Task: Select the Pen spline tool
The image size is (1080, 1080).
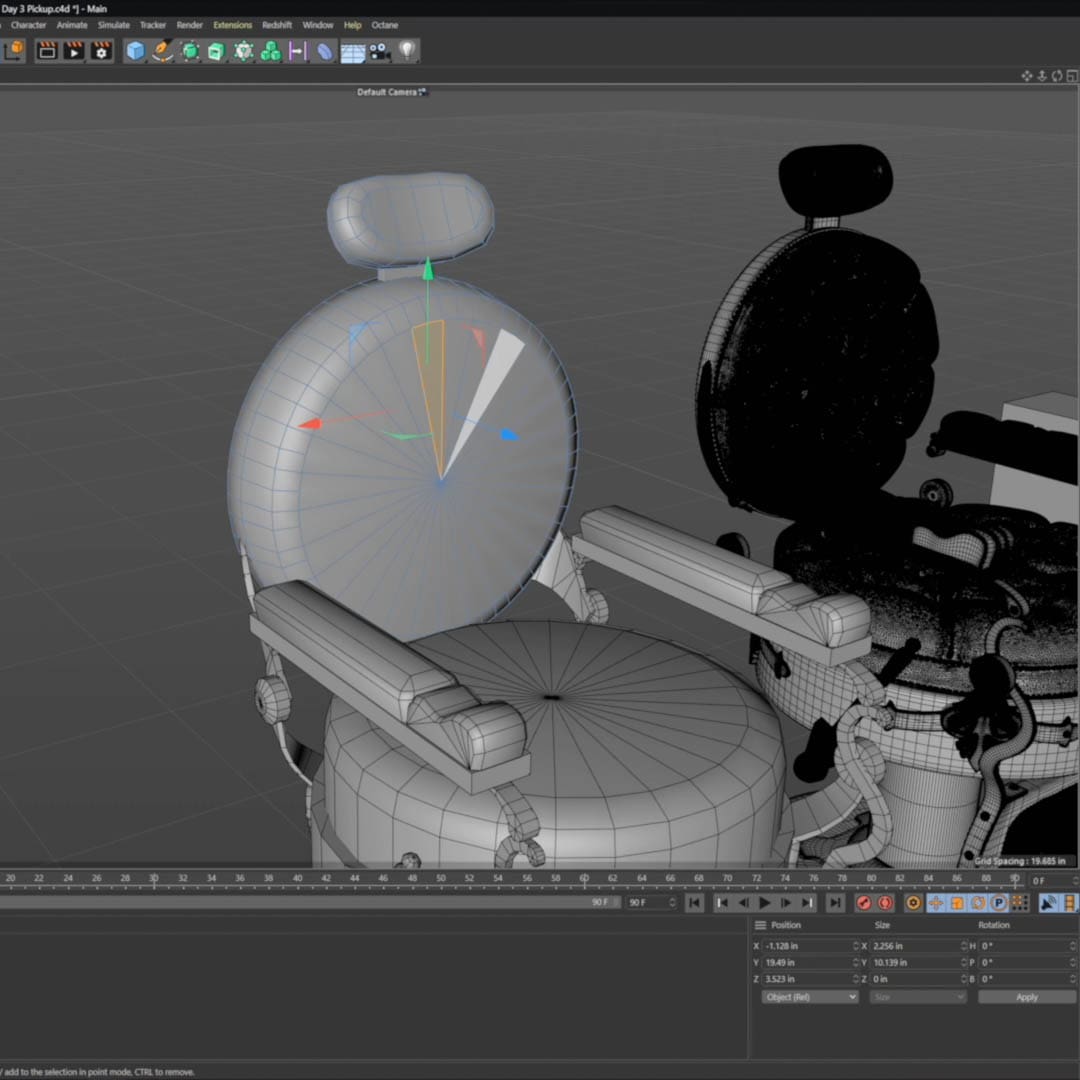Action: pos(162,51)
